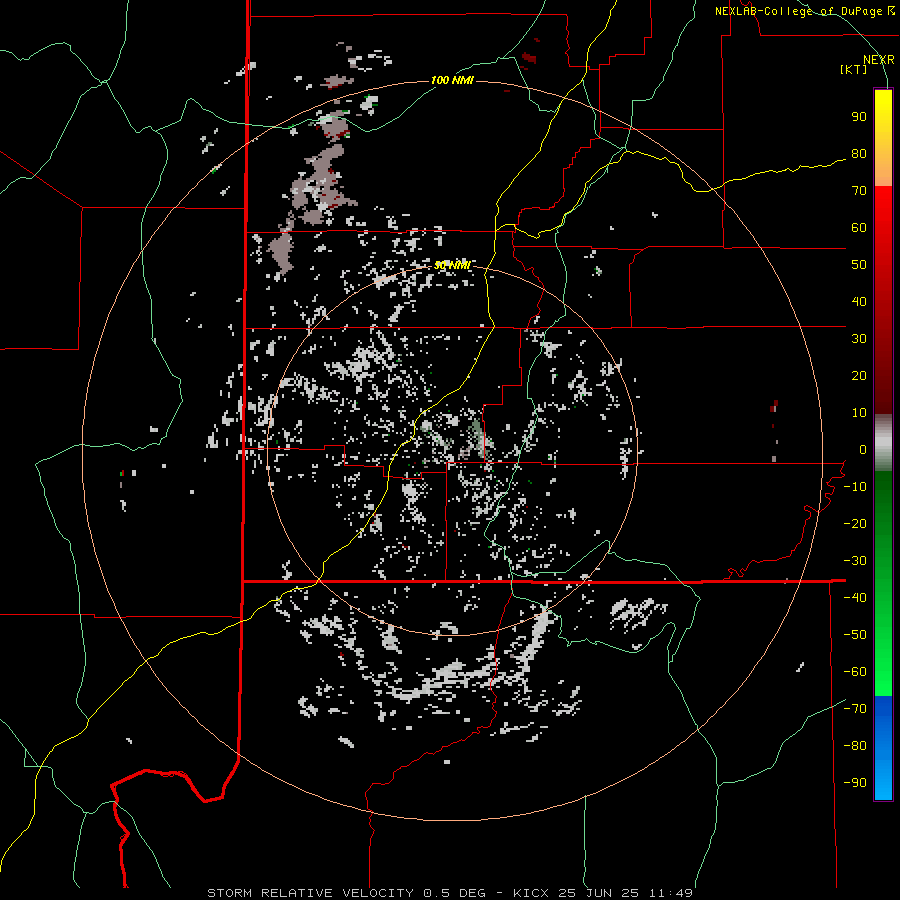Screen dimensions: 900x900
Task: Click the negative 60 scale value
Action: click(855, 672)
